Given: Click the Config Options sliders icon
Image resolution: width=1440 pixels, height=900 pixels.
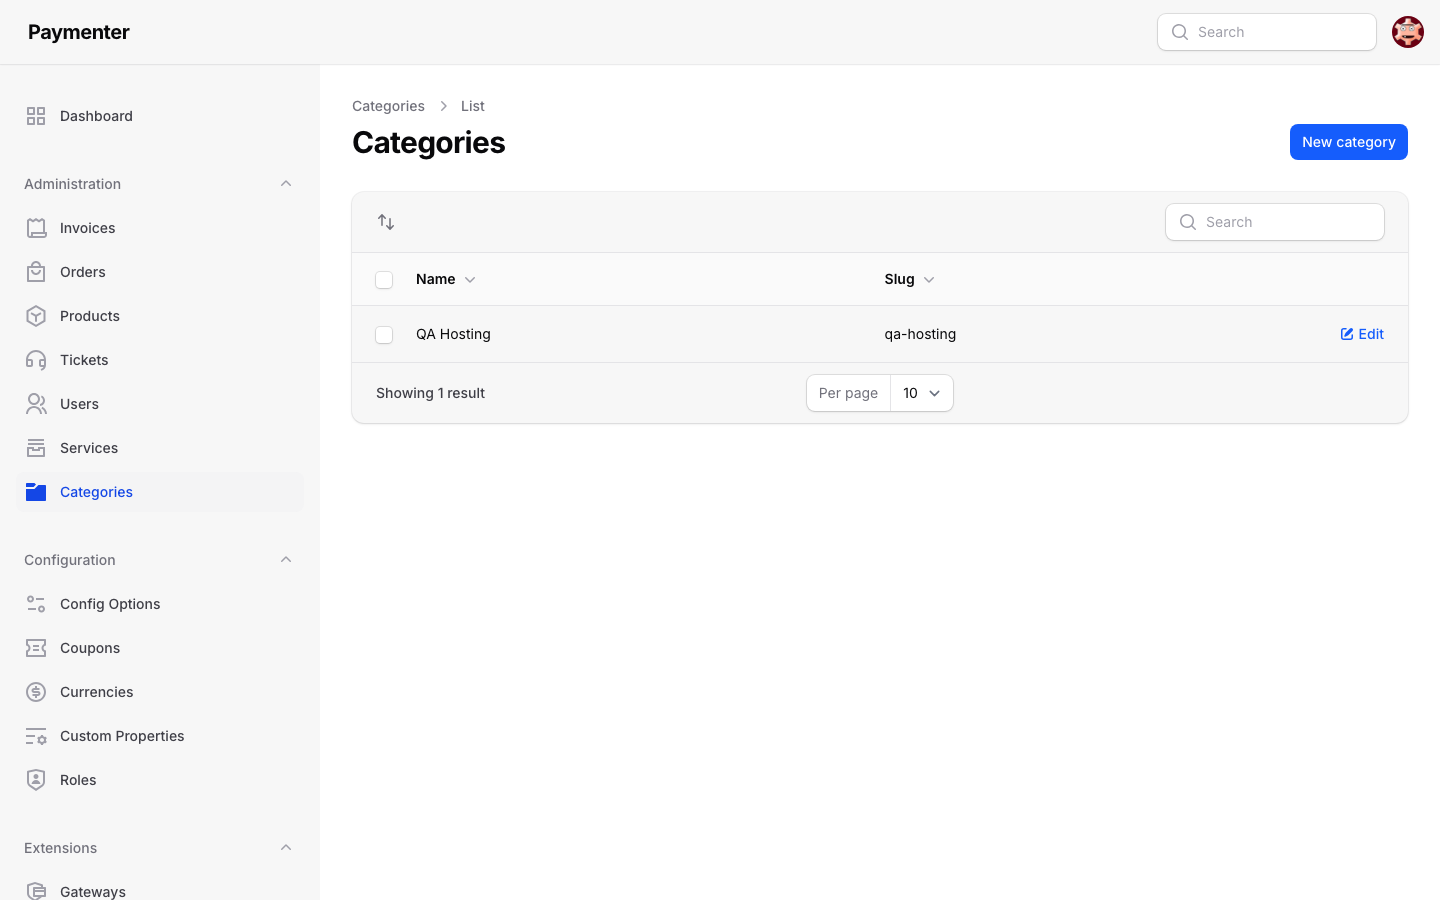Looking at the screenshot, I should click(x=36, y=604).
